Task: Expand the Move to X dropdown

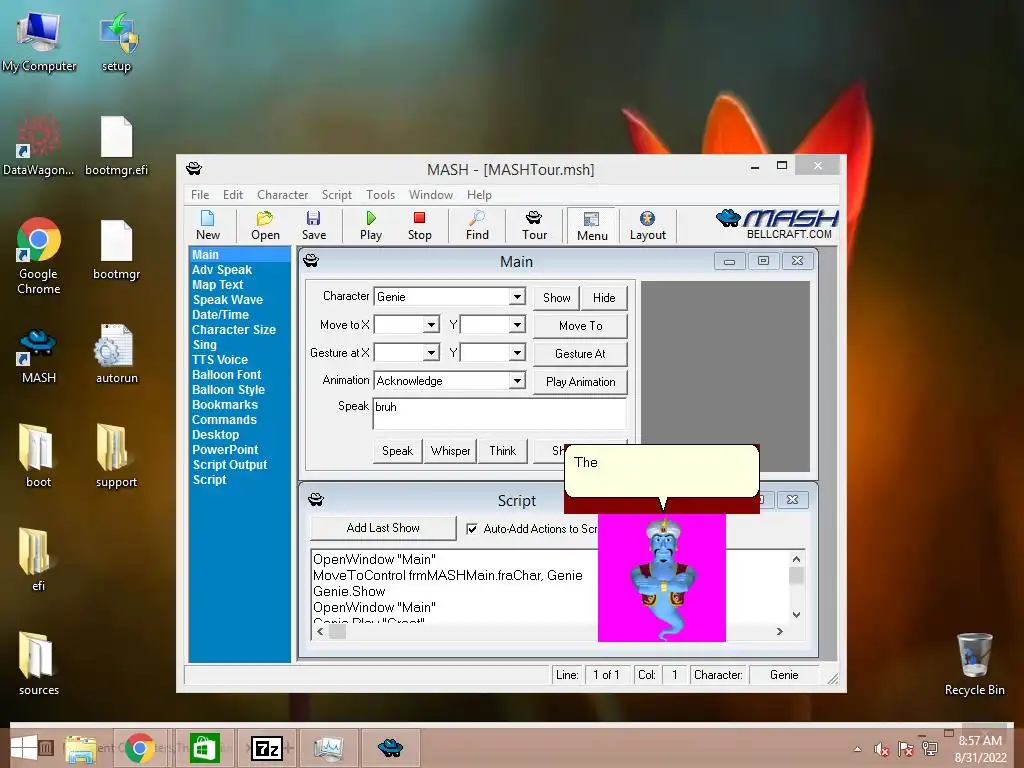Action: pyautogui.click(x=431, y=325)
